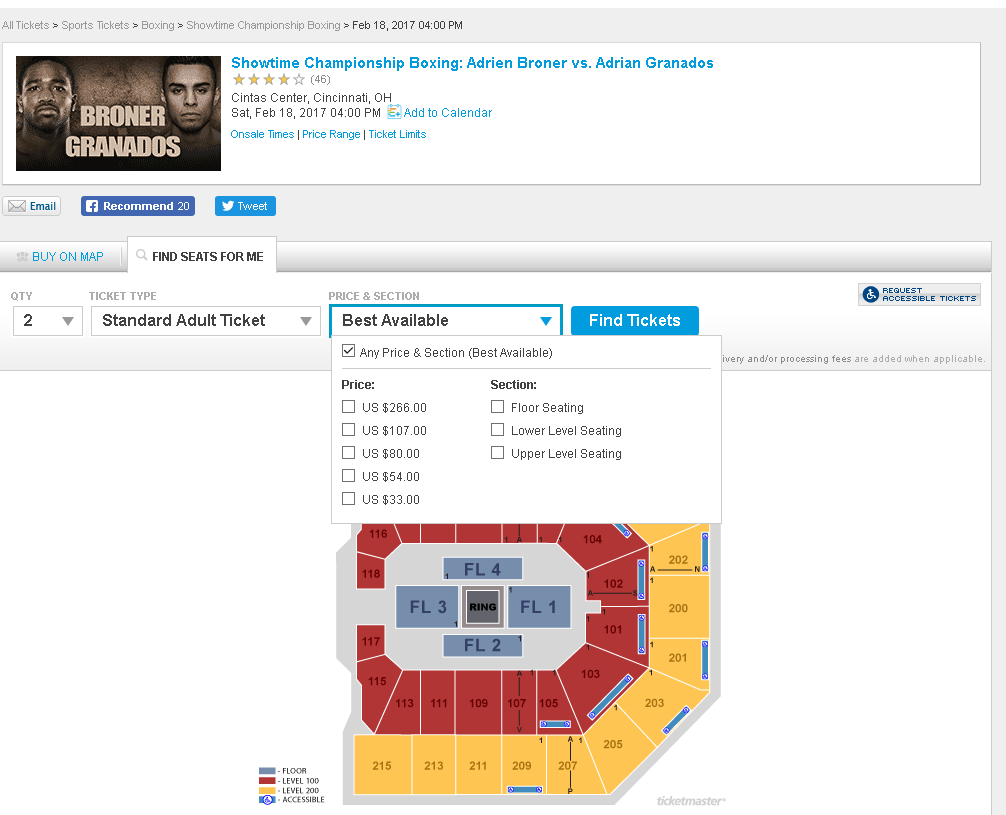The width and height of the screenshot is (1006, 815).
Task: Open the Ticket Limits link
Action: (397, 134)
